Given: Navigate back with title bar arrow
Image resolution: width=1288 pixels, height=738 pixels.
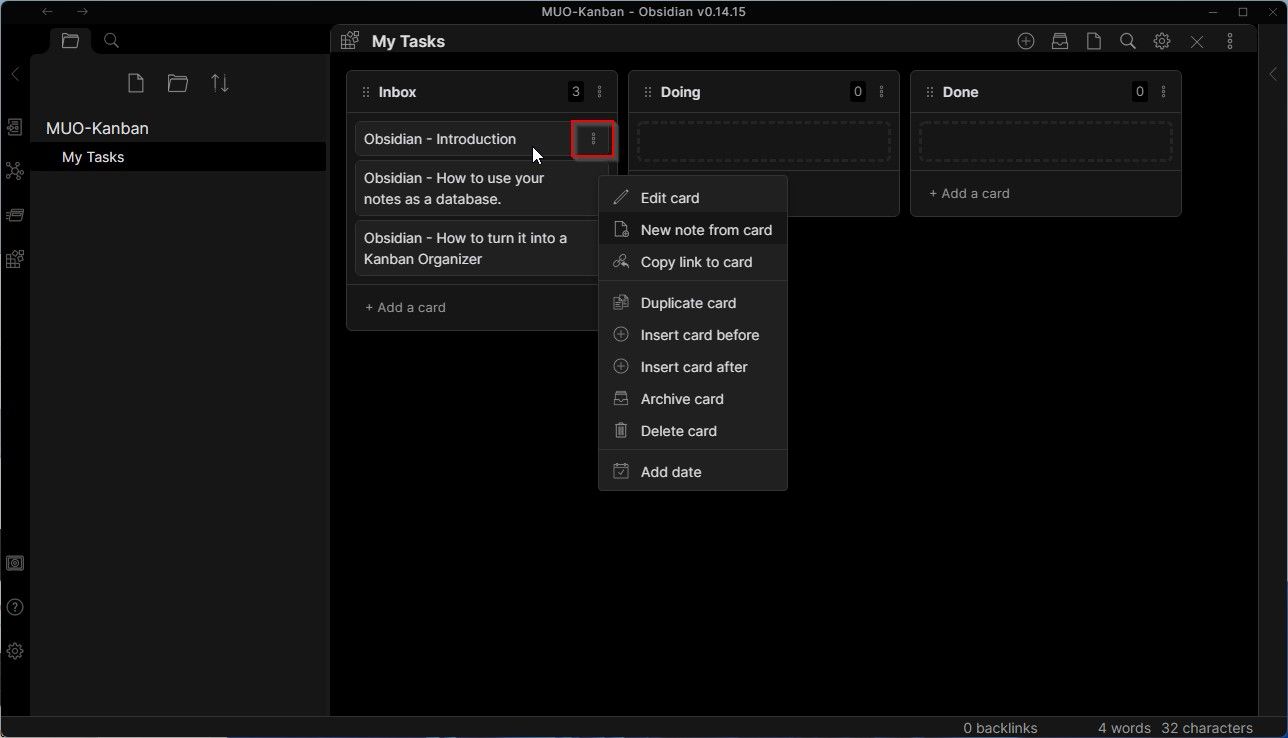Looking at the screenshot, I should 47,12.
